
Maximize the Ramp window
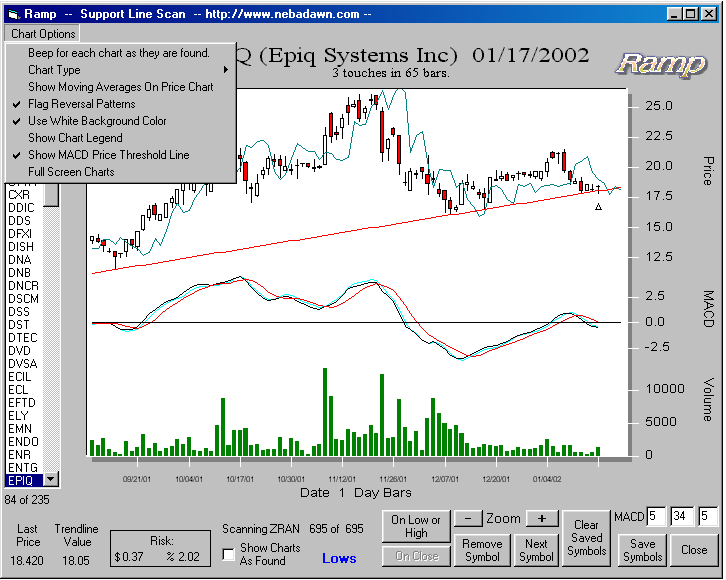point(691,14)
